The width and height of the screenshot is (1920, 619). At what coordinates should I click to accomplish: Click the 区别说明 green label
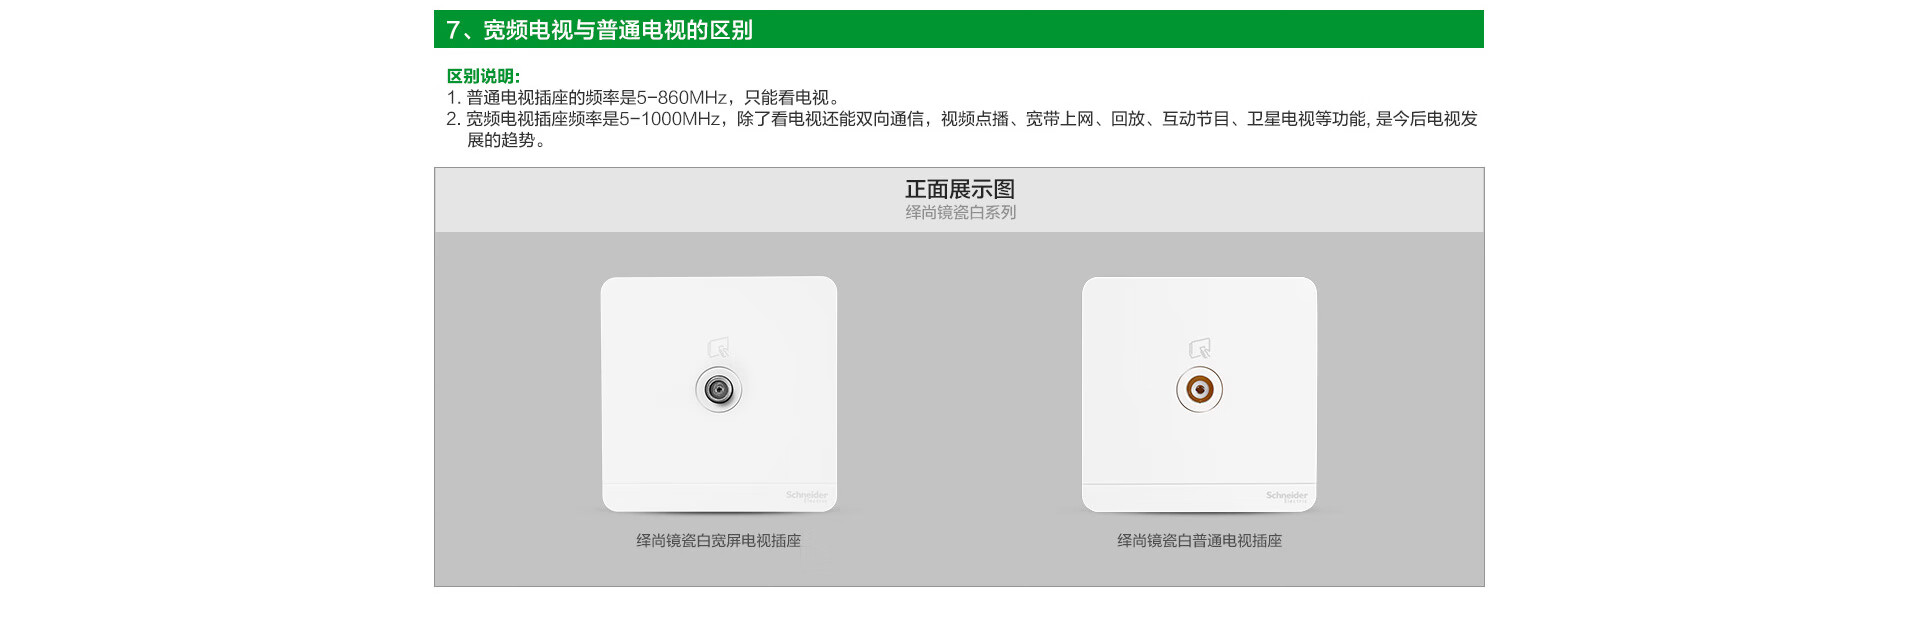pos(483,76)
